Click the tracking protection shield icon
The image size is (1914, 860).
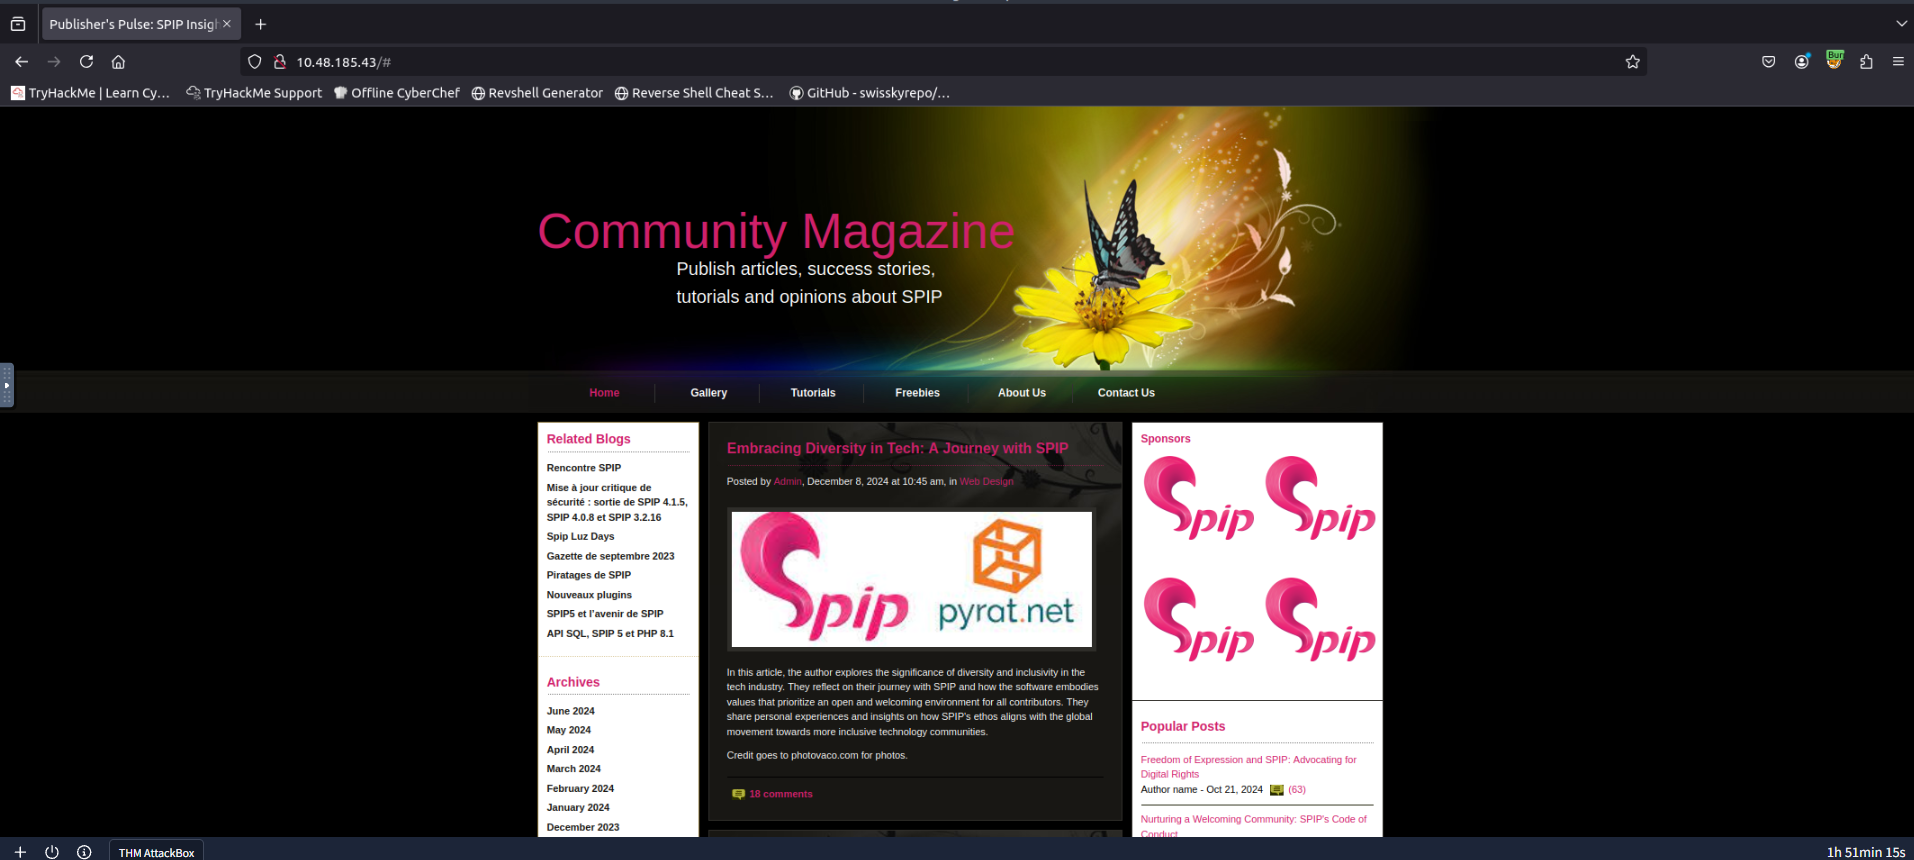coord(255,62)
